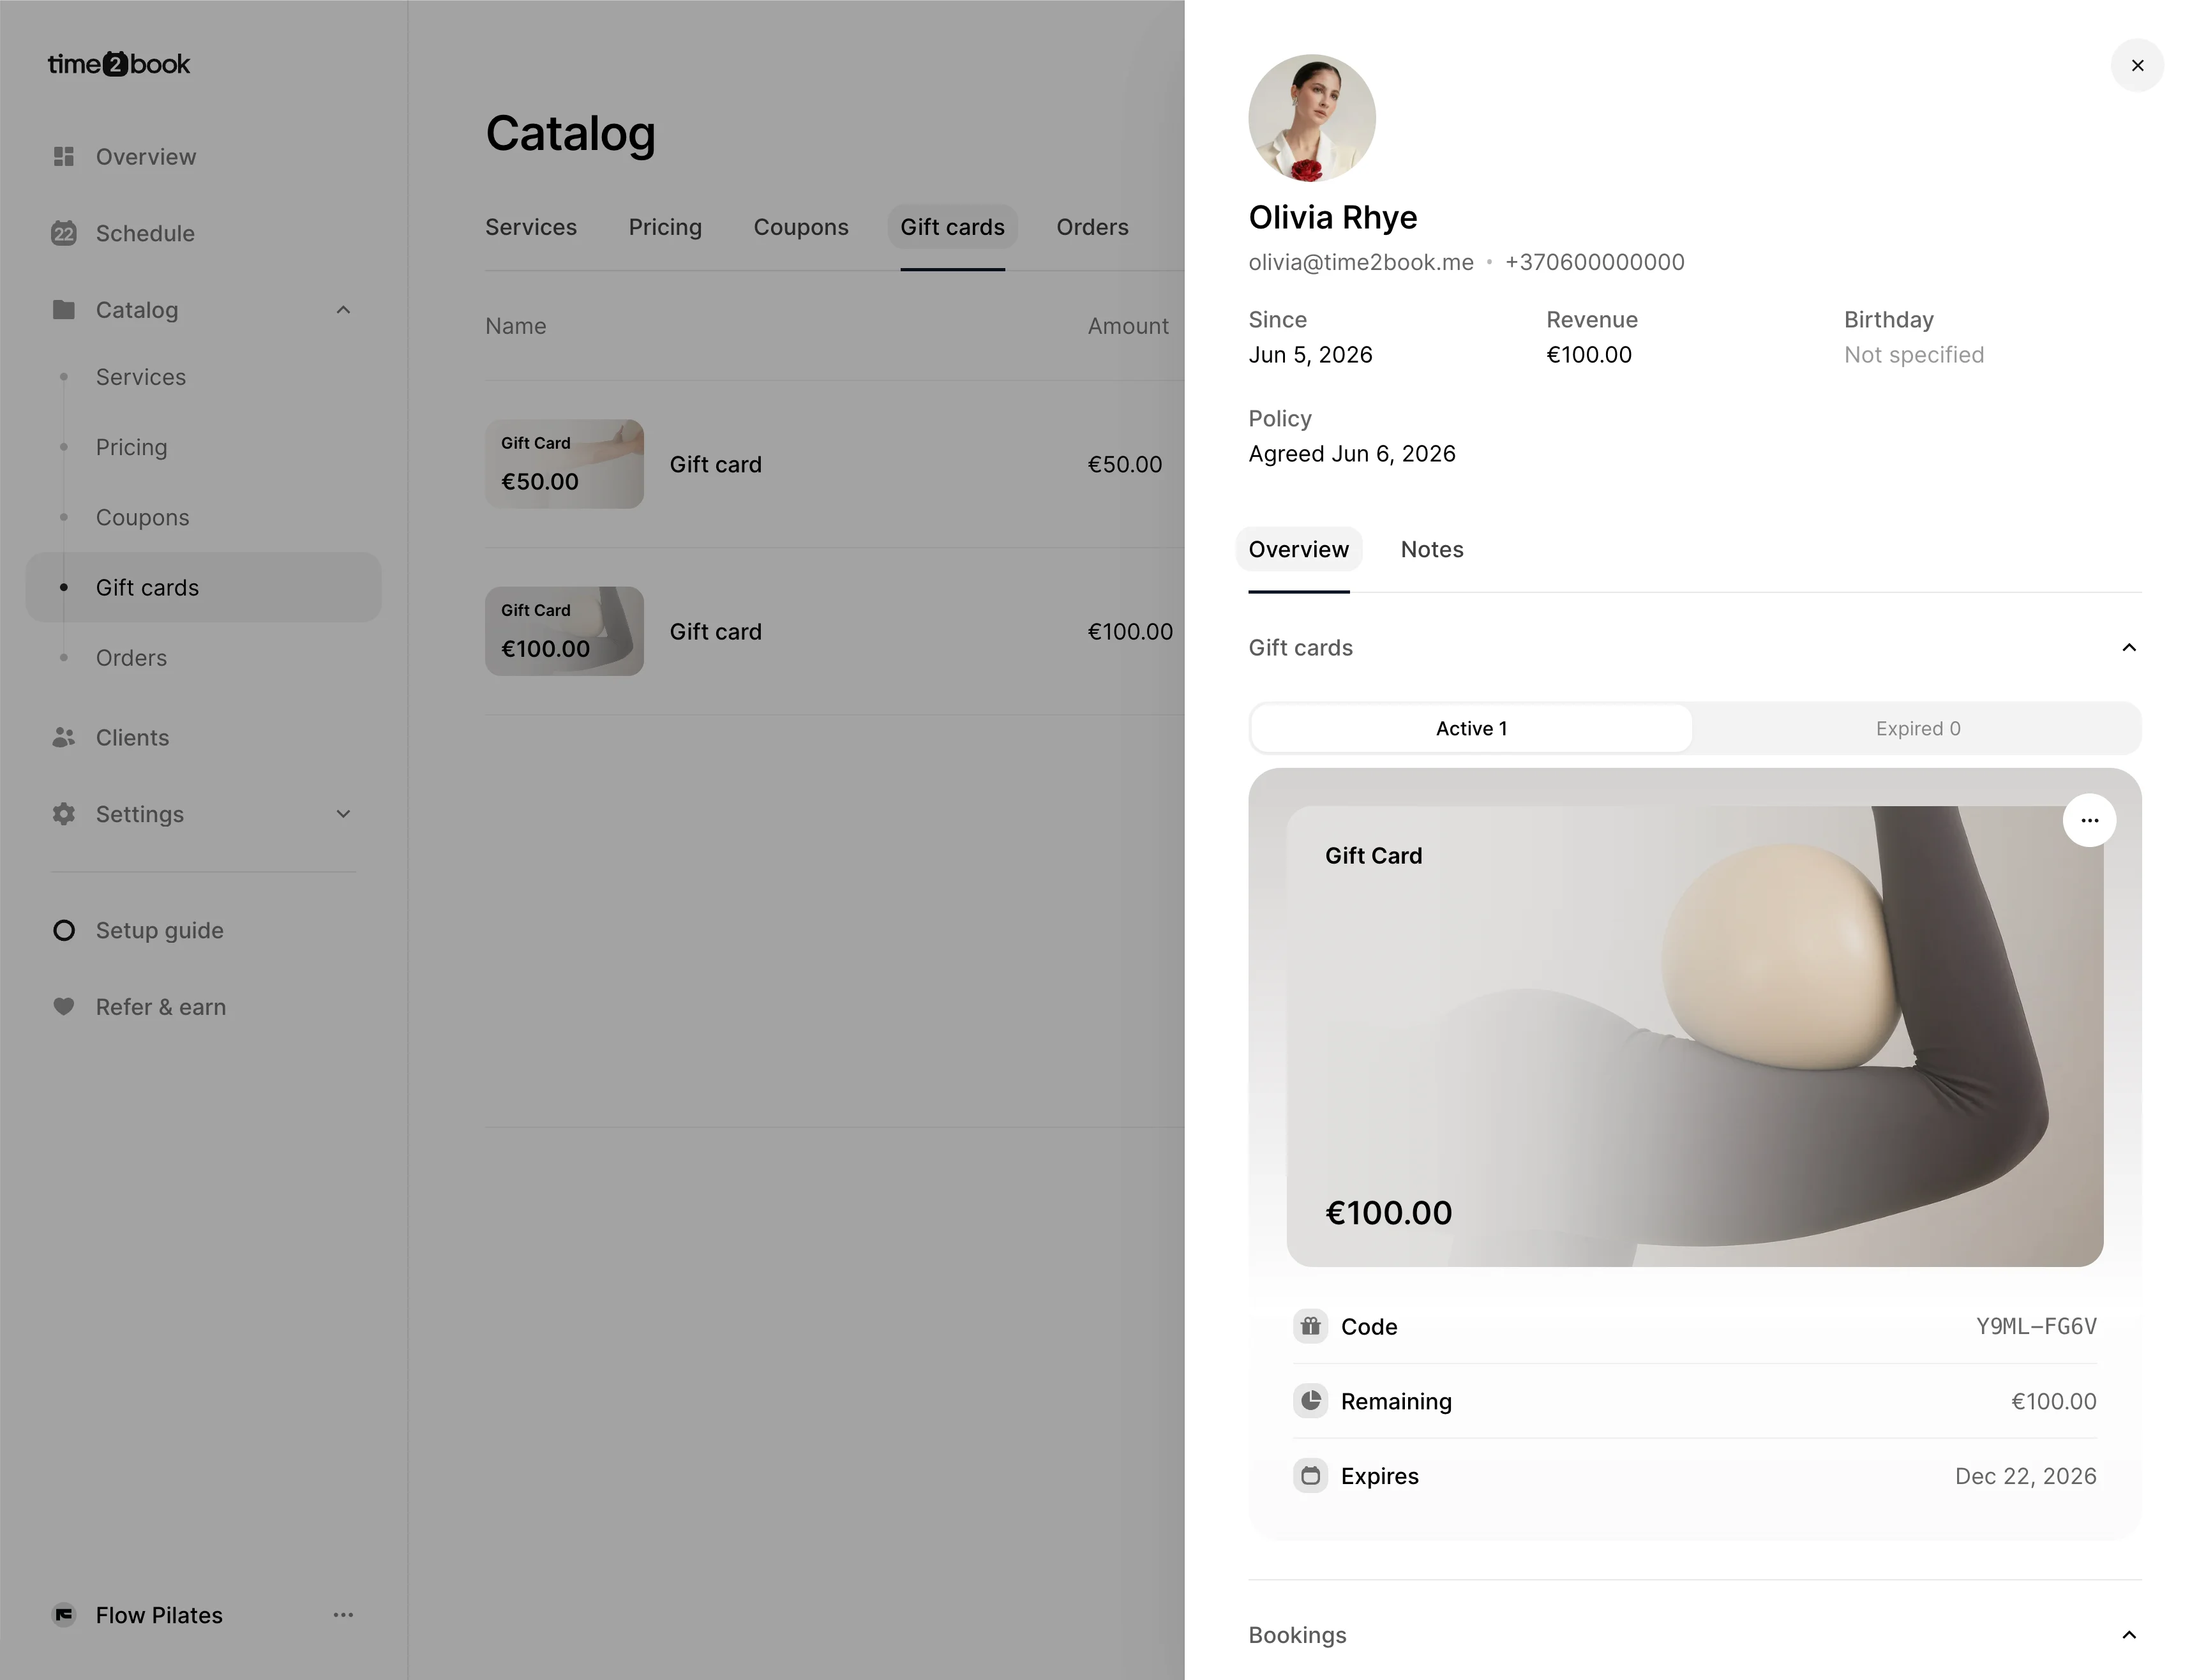Click the Refer & earn heart icon
The width and height of the screenshot is (2206, 1680).
tap(64, 1006)
